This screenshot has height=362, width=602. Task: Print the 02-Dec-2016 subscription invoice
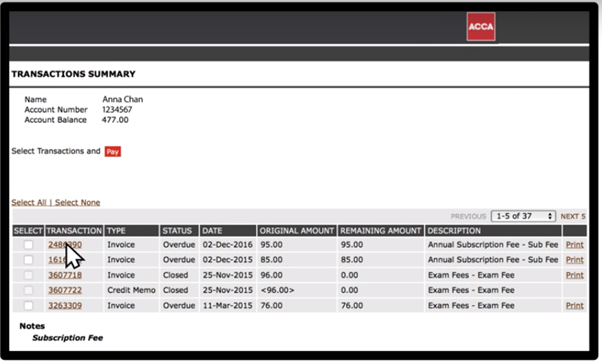click(x=575, y=245)
